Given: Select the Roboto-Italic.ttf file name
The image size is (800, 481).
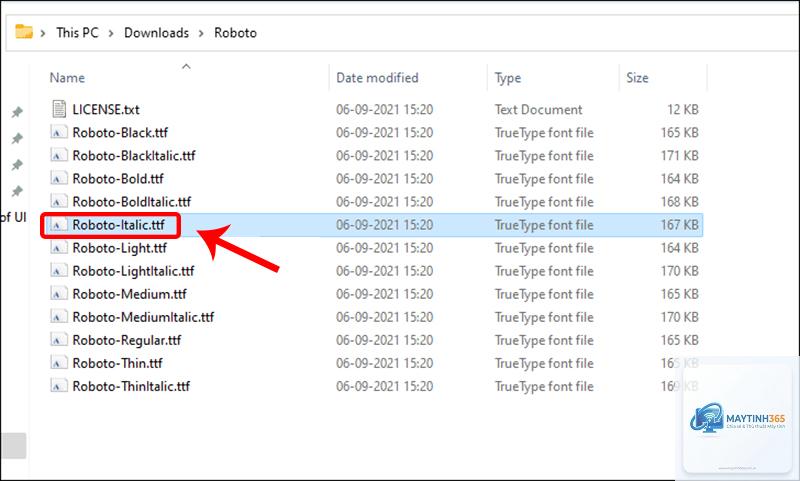Looking at the screenshot, I should (118, 225).
